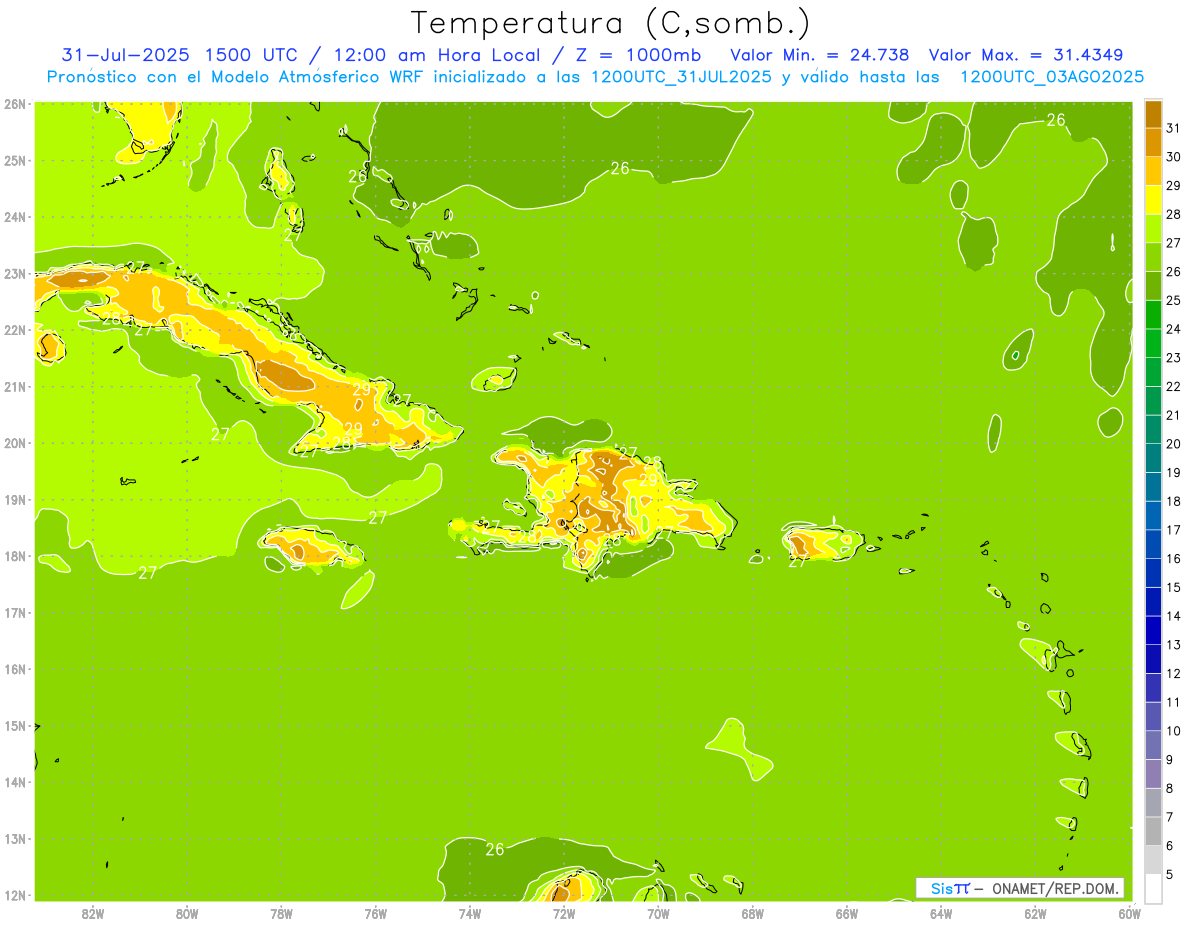1200x927 pixels.
Task: Pick the olive green legend band between 25 and 26
Action: pyautogui.click(x=1153, y=286)
